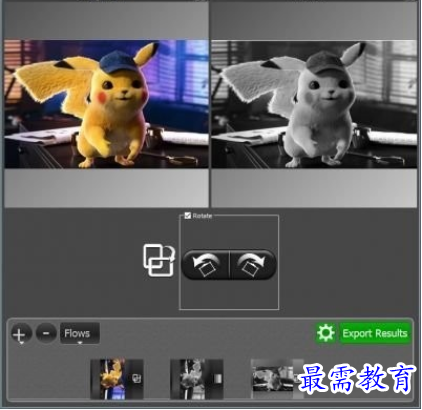Open the green gear export settings
This screenshot has height=410, width=422.
325,333
